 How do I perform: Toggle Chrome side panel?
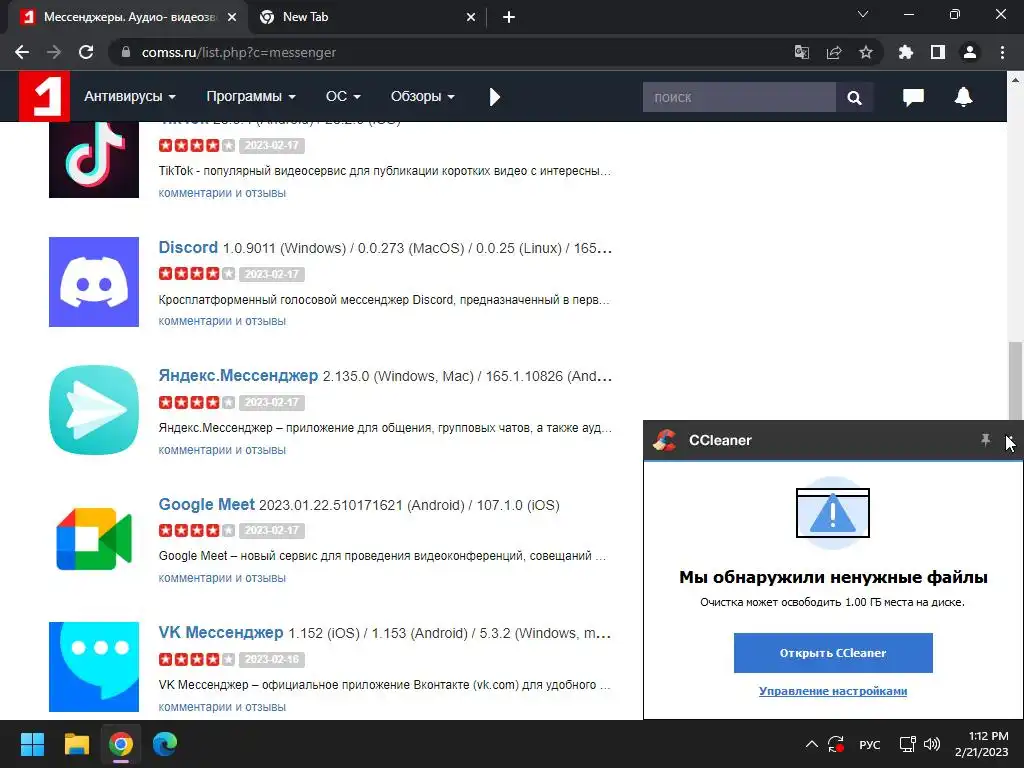tap(938, 52)
